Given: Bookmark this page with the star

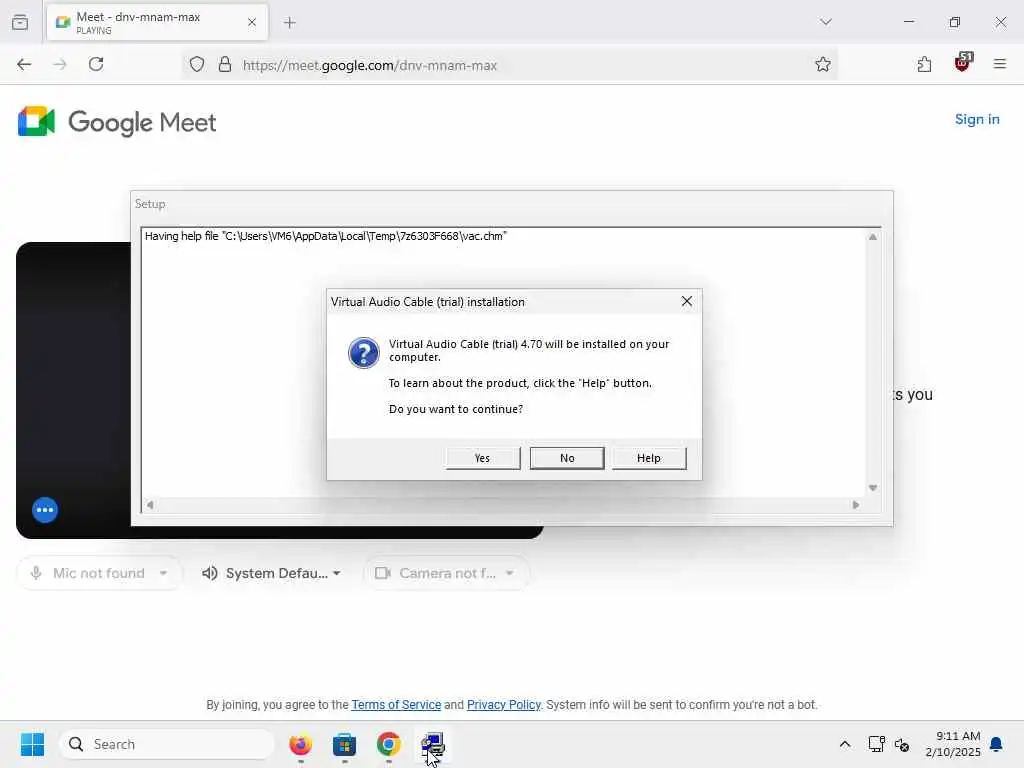Looking at the screenshot, I should [823, 64].
